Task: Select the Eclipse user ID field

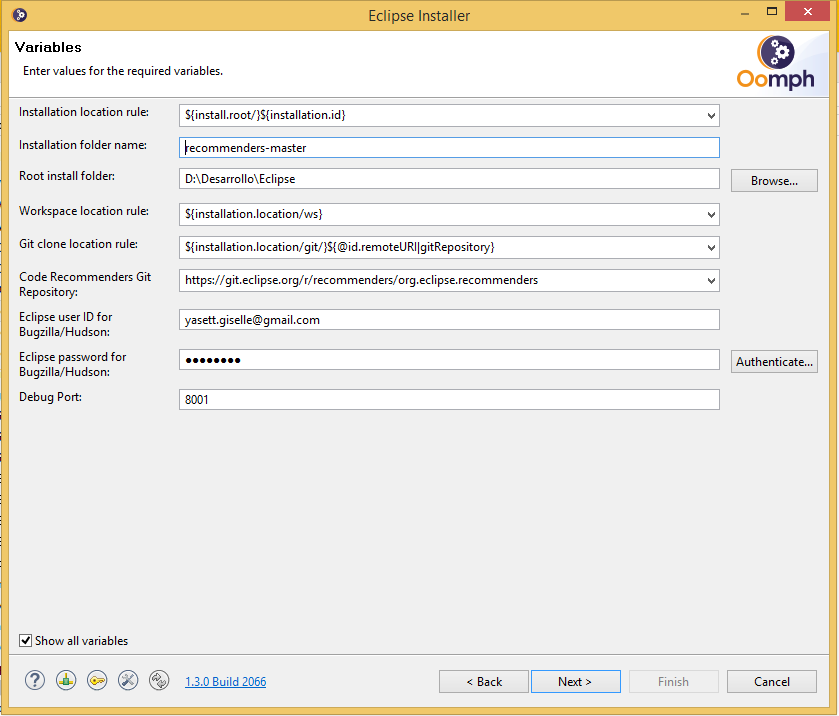Action: pyautogui.click(x=449, y=319)
